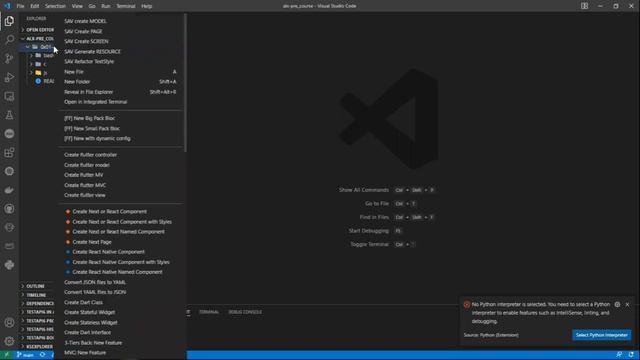The height and width of the screenshot is (360, 640).
Task: Open the notification settings gear
Action: tap(617, 304)
